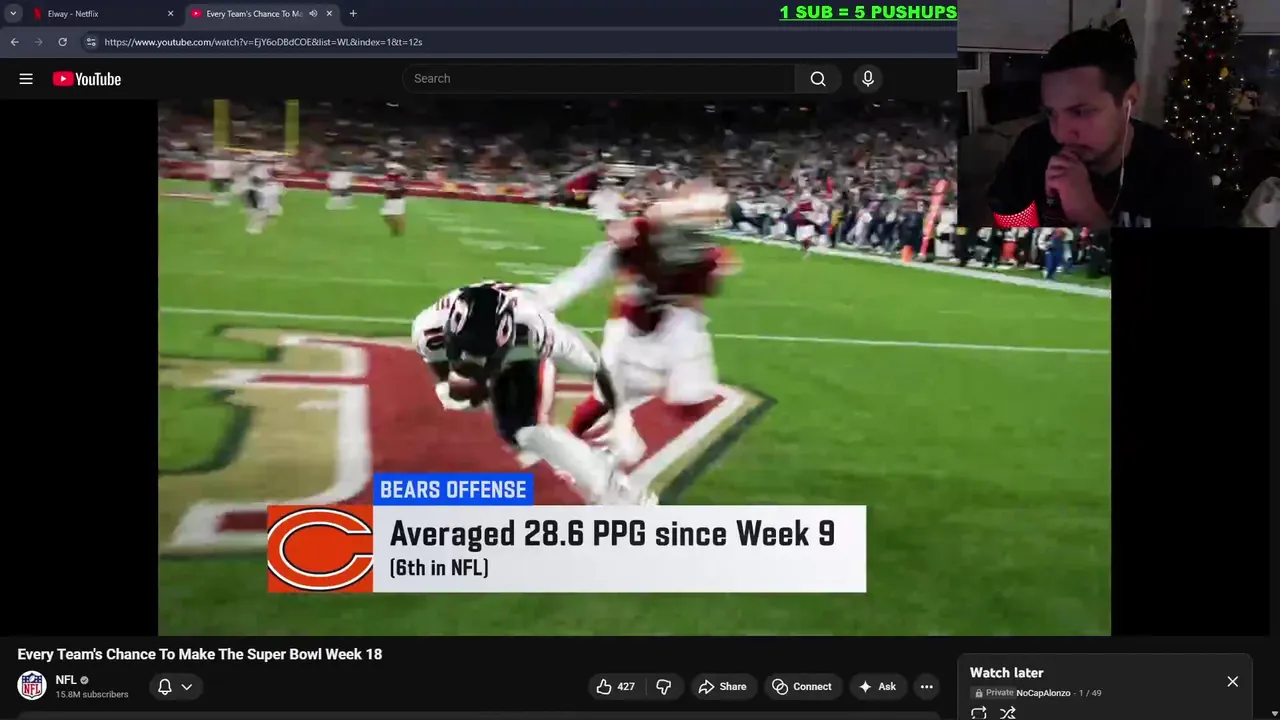1280x720 pixels.
Task: Open the more actions three-dot menu
Action: 927,687
